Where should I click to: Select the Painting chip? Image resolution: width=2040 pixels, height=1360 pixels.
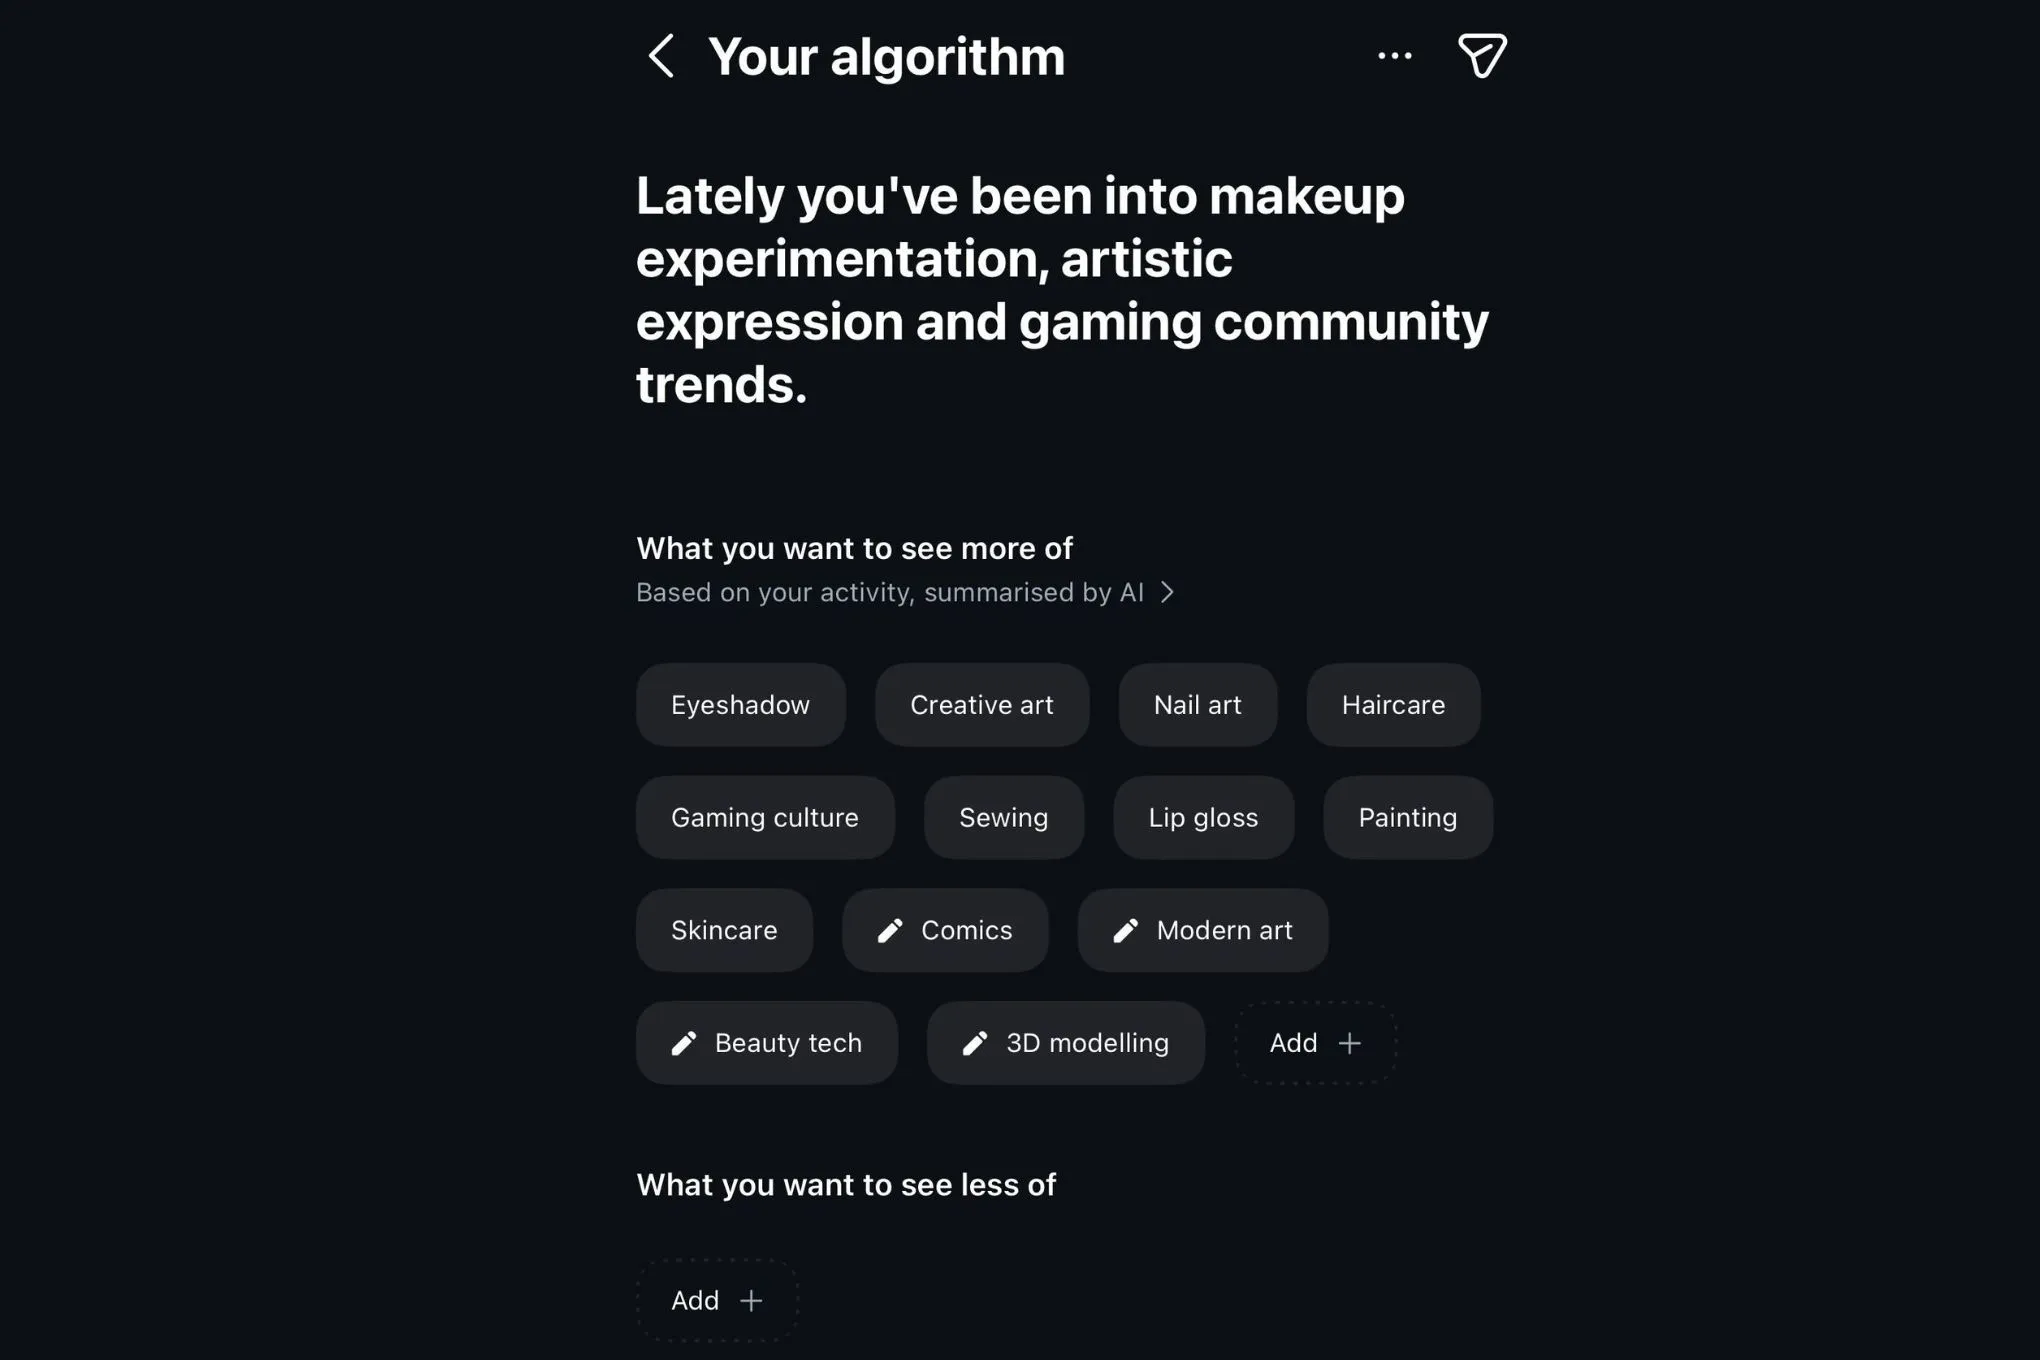click(1407, 817)
